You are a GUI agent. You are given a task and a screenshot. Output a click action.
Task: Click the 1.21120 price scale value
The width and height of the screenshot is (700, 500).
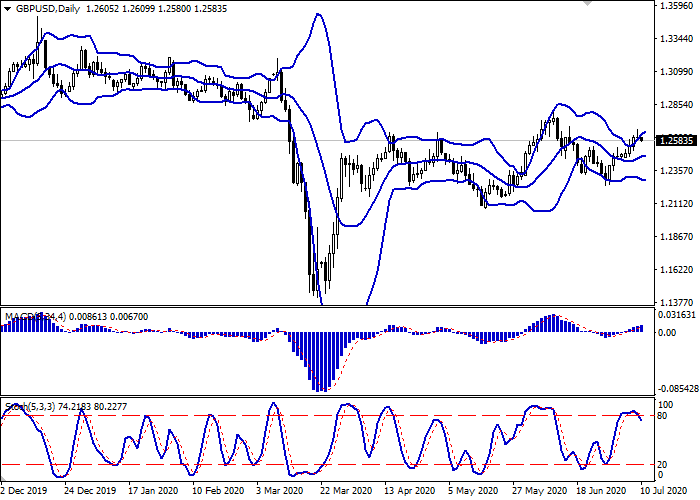tap(678, 204)
